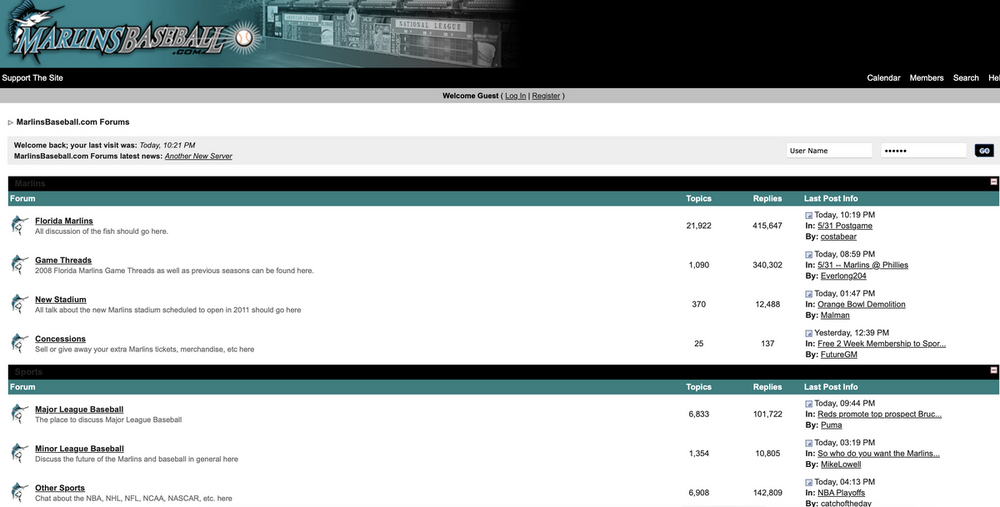1000x507 pixels.
Task: Click last-post icon next to Today, 10:19 PM
Action: click(809, 216)
